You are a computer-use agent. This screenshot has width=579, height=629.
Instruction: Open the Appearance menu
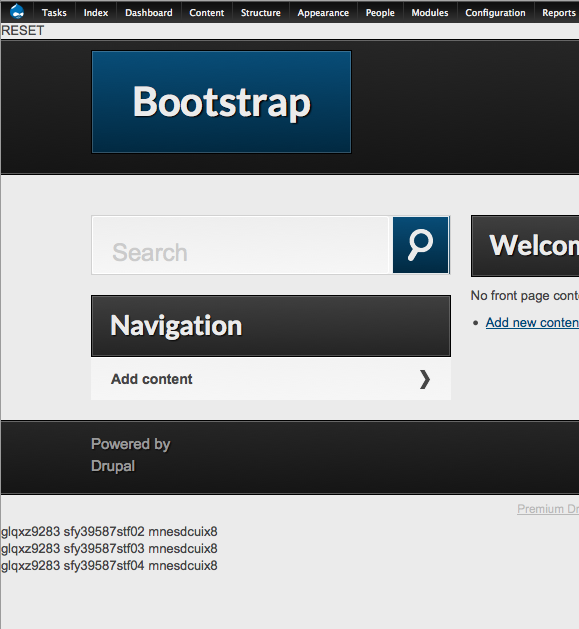coord(323,13)
